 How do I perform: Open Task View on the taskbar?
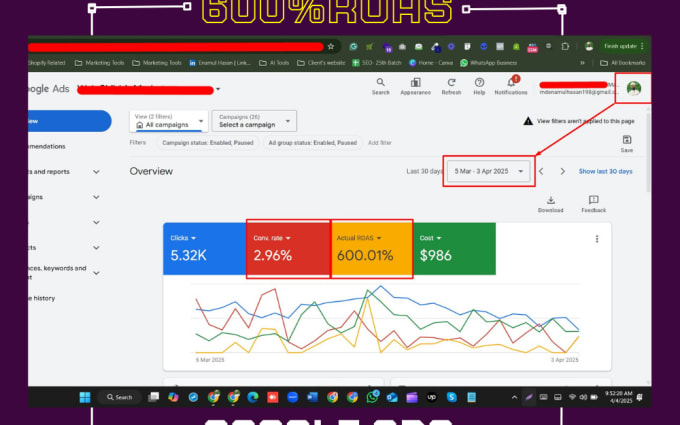click(x=153, y=397)
